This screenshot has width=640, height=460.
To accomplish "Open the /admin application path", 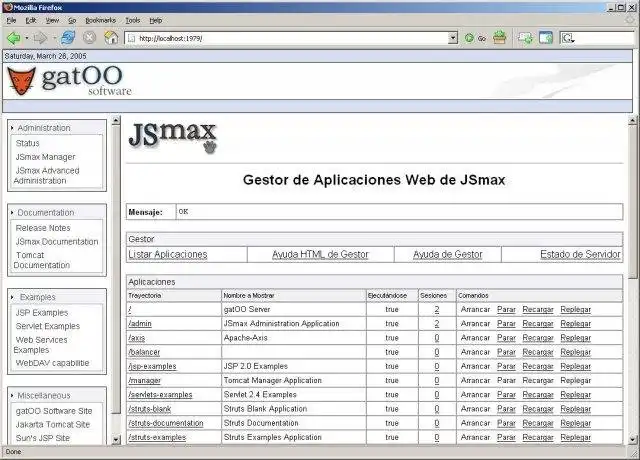I will [140, 324].
